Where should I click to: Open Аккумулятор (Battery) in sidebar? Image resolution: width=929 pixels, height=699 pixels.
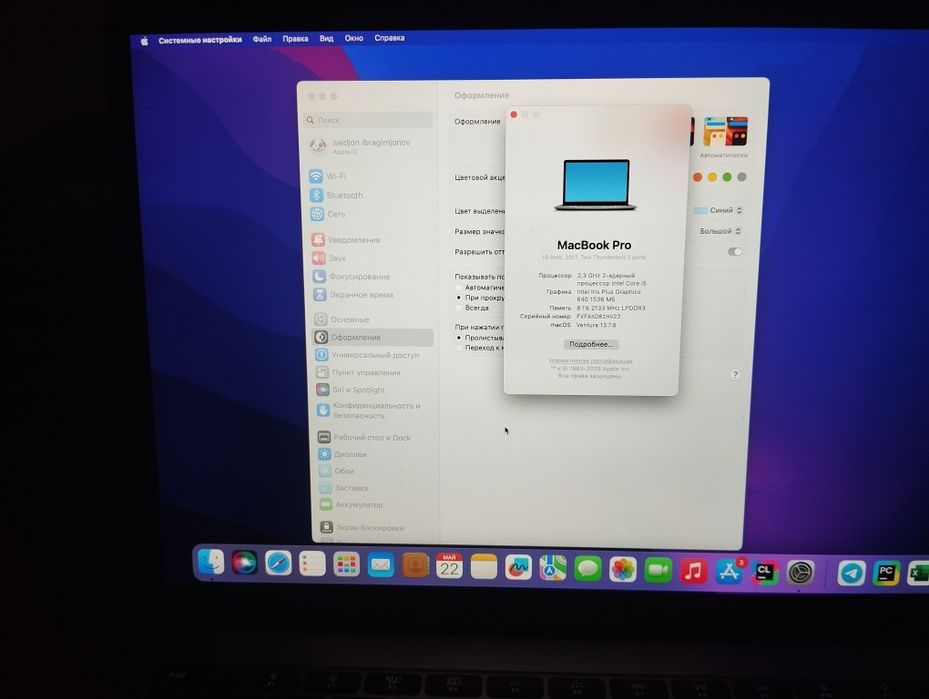[352, 505]
